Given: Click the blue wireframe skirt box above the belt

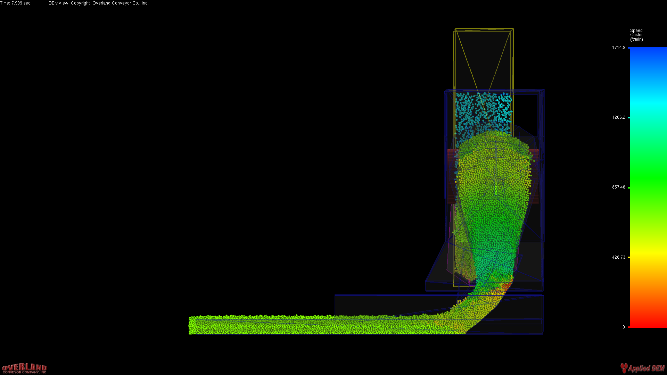Looking at the screenshot, I should 439,314.
